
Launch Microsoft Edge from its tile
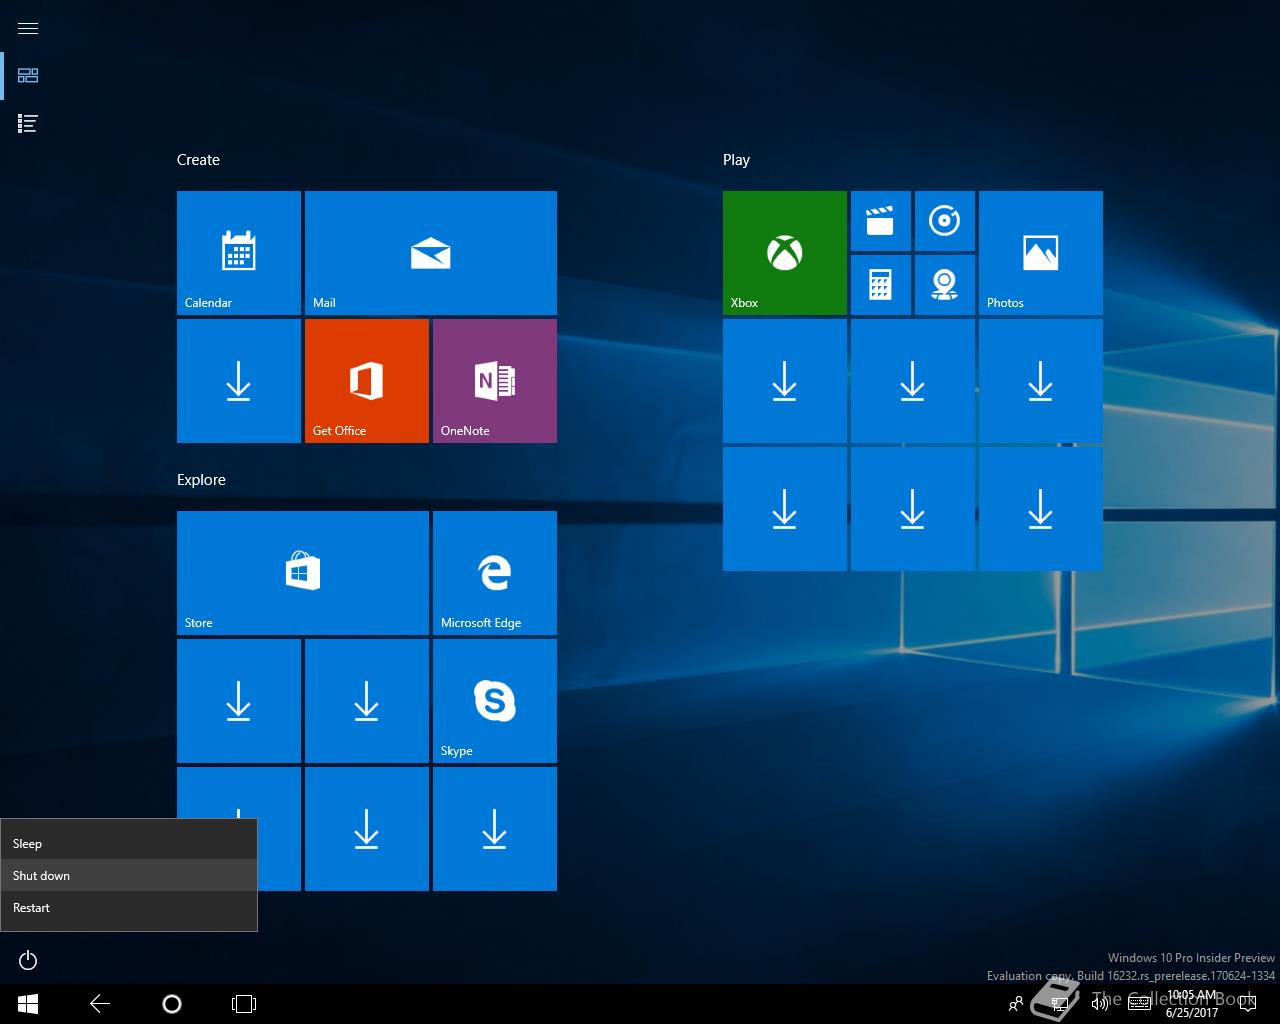(495, 573)
